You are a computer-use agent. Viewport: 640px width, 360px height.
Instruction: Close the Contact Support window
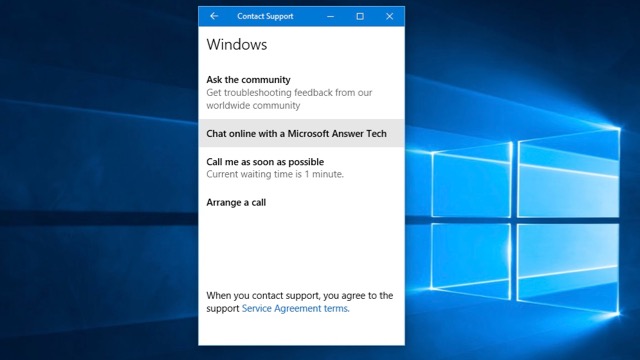click(x=389, y=16)
